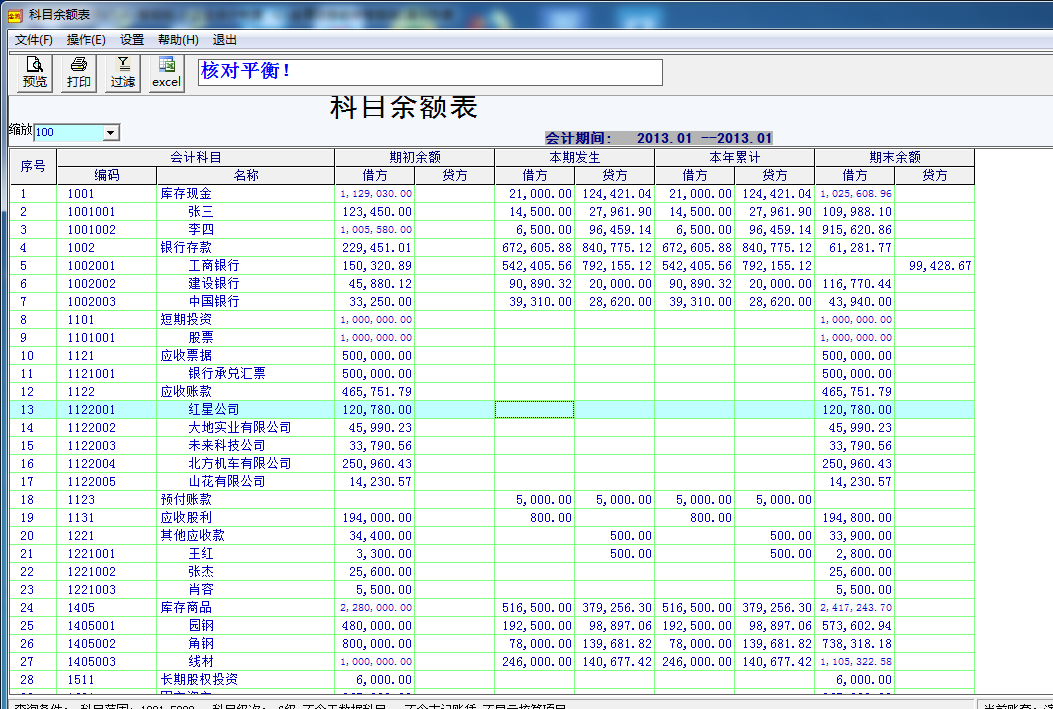Select the 北方机车有限公司 row name
The width and height of the screenshot is (1053, 709).
tap(240, 464)
